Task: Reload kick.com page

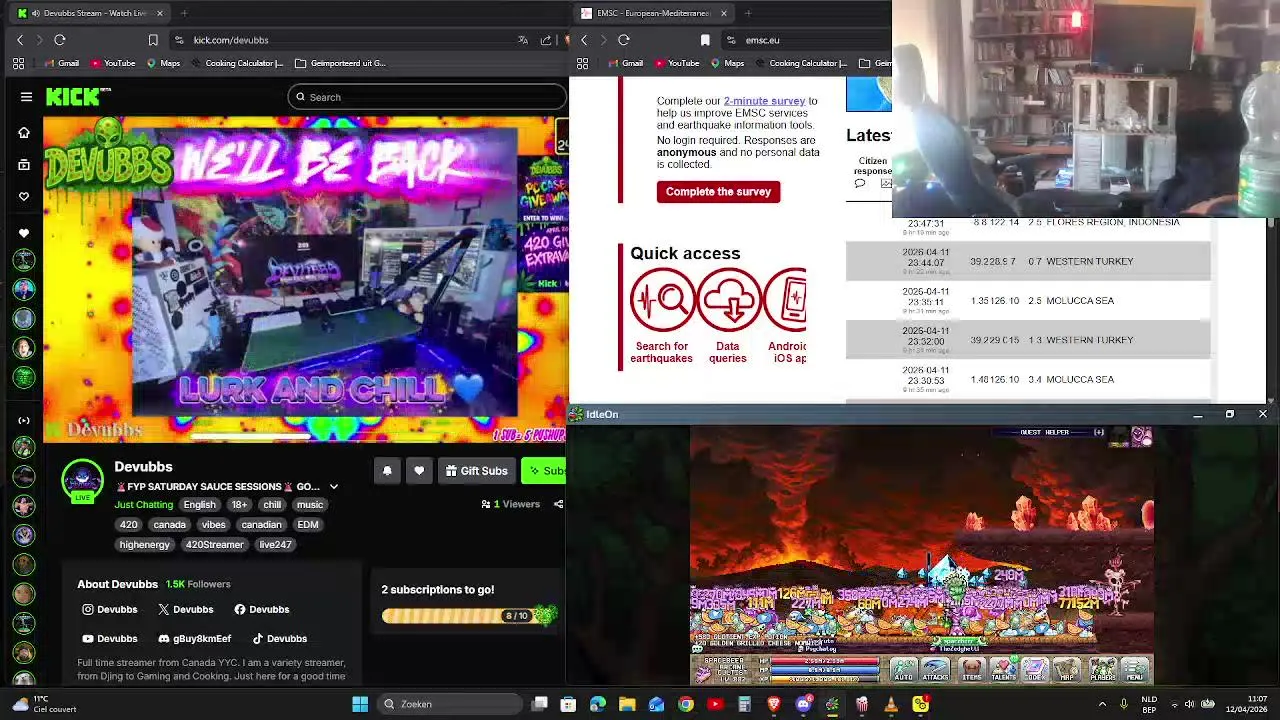Action: (60, 40)
